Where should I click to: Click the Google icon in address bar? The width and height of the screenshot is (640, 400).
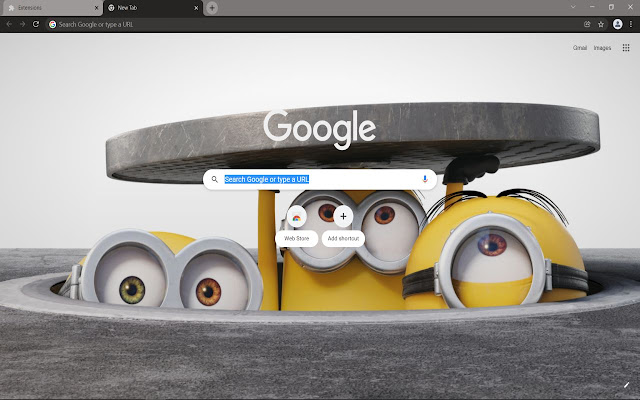coord(52,24)
